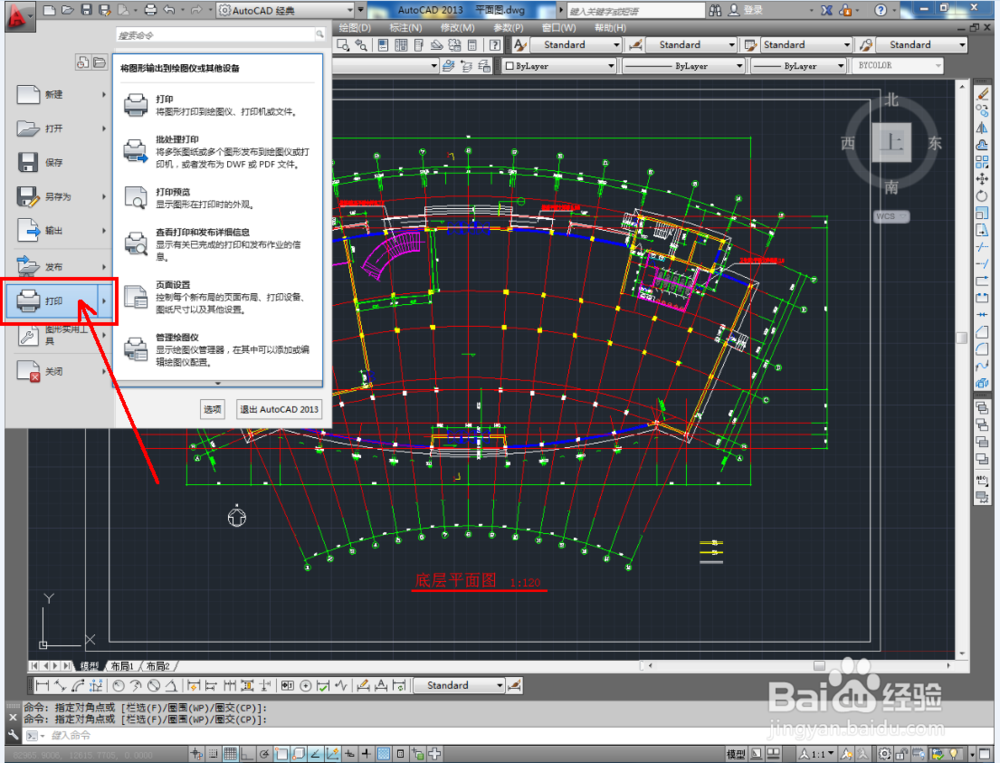Click the open documents folder icon in menu
The width and height of the screenshot is (1000, 763).
pos(99,62)
